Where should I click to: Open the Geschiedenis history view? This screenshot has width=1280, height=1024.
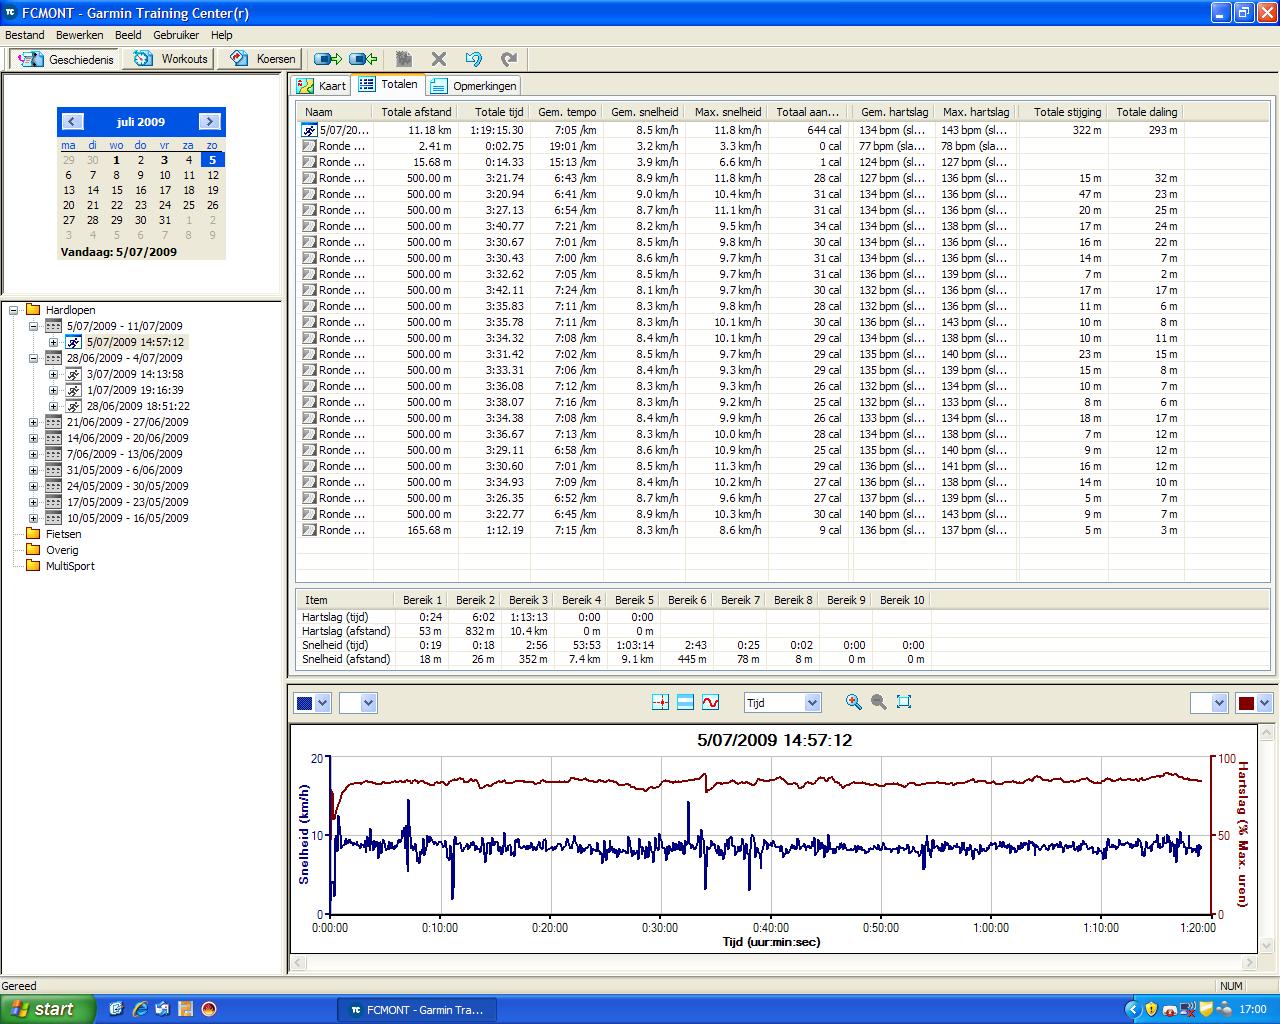coord(65,59)
